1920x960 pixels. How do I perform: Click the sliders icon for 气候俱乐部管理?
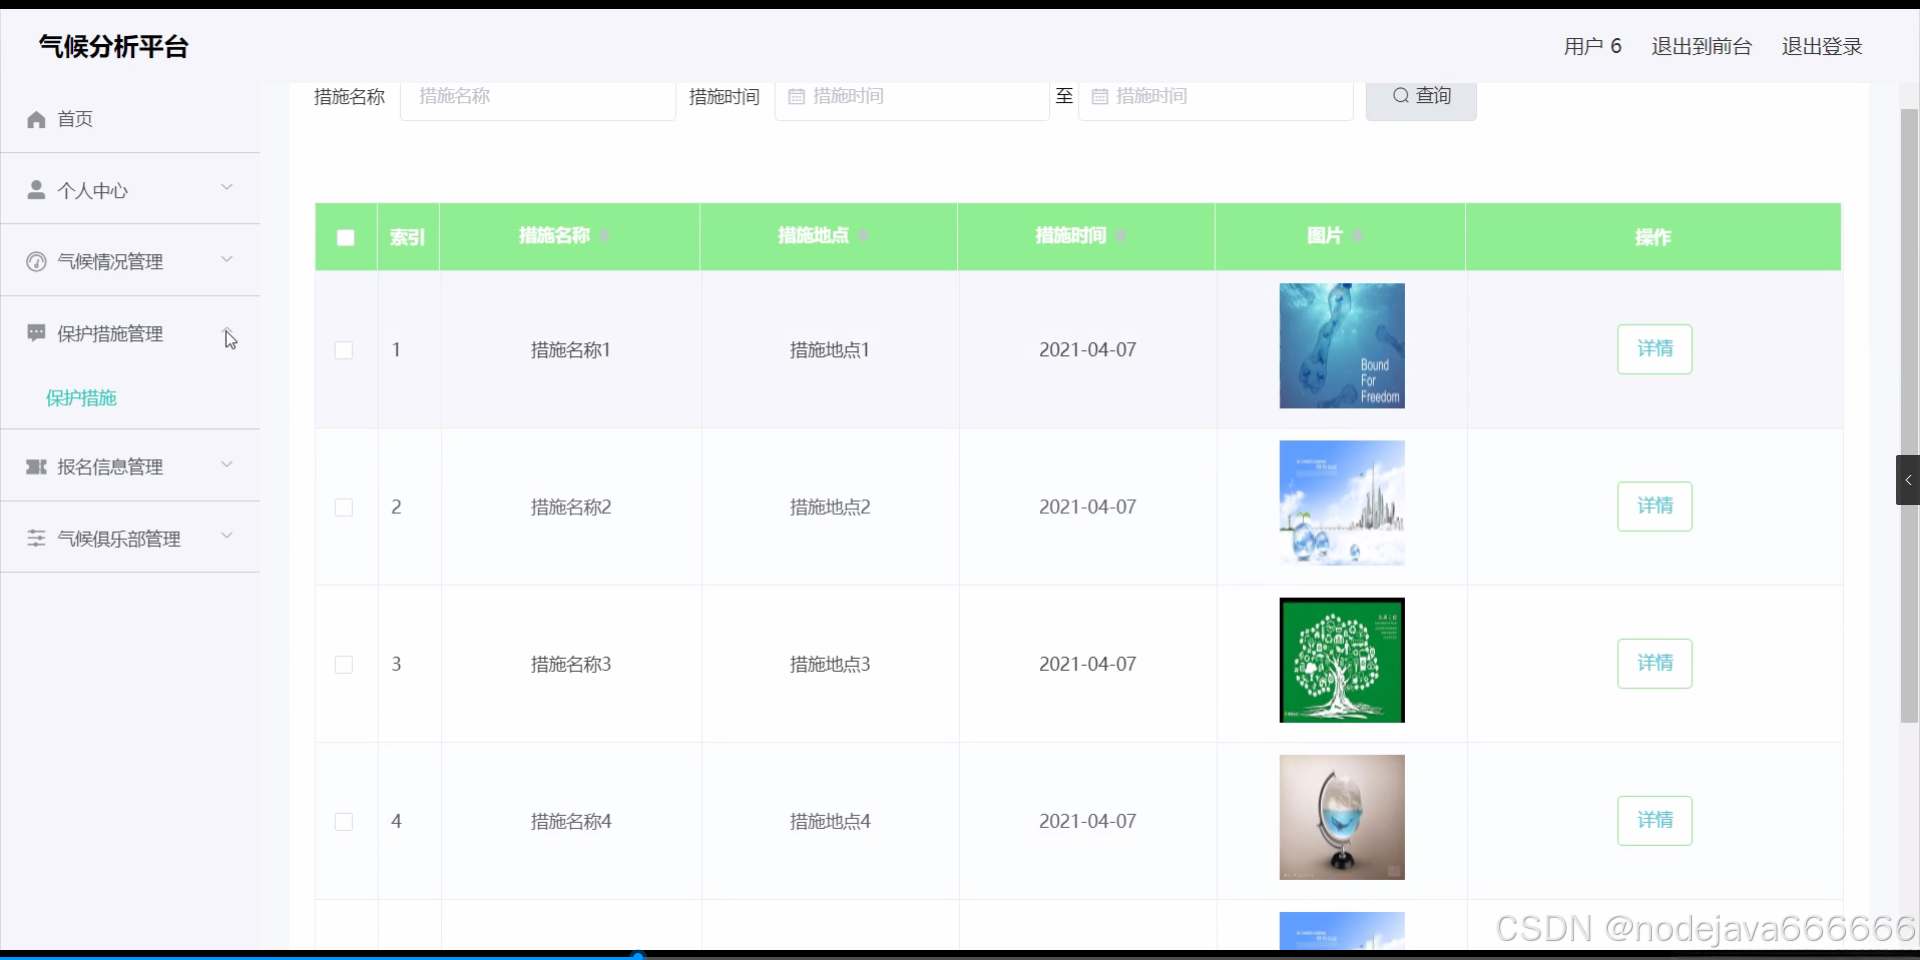click(x=36, y=538)
